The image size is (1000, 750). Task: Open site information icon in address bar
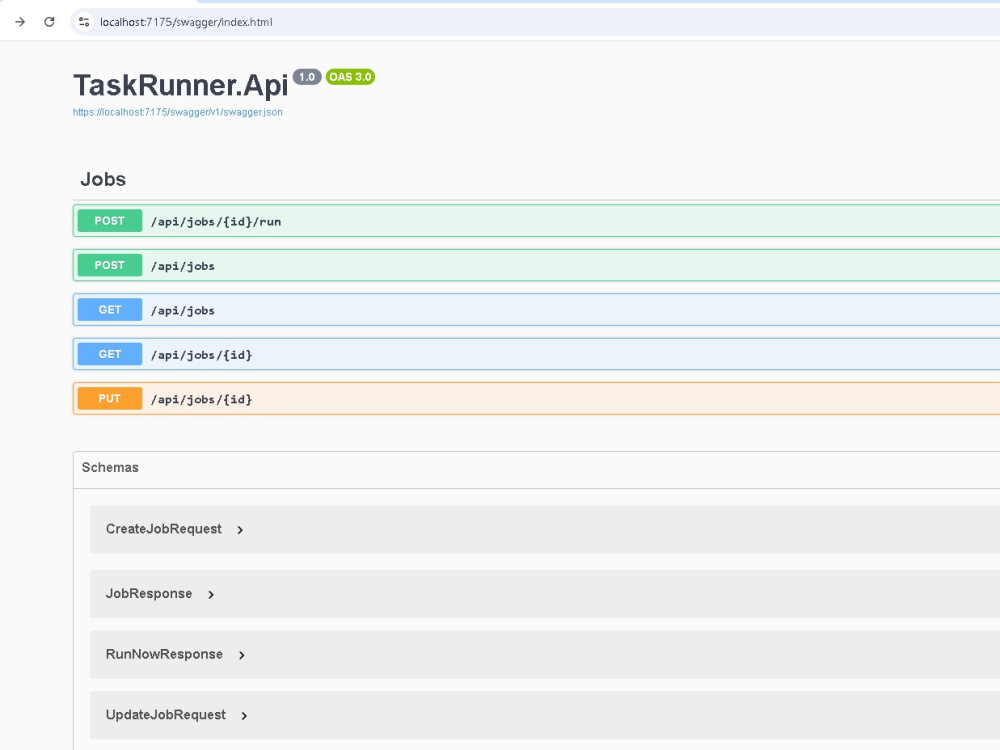pyautogui.click(x=84, y=22)
